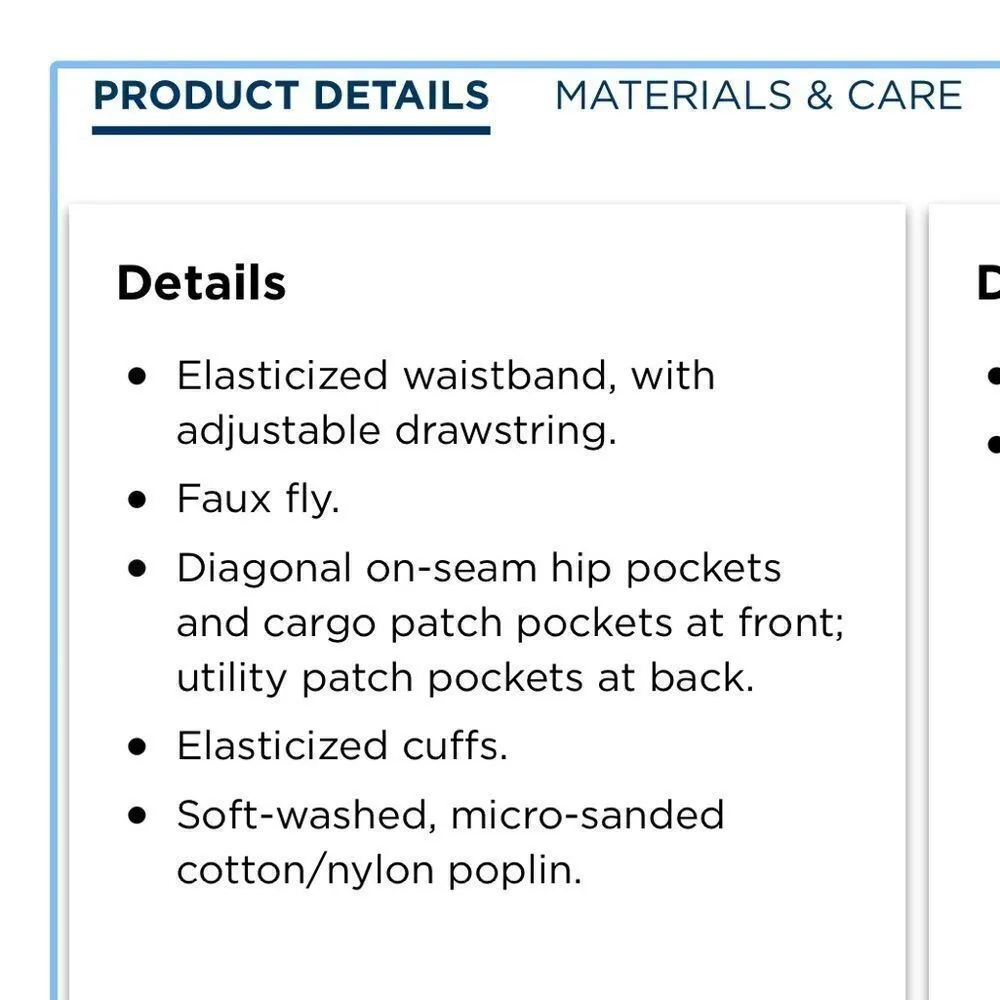
Task: Switch to the Materials & Care tab
Action: point(758,96)
